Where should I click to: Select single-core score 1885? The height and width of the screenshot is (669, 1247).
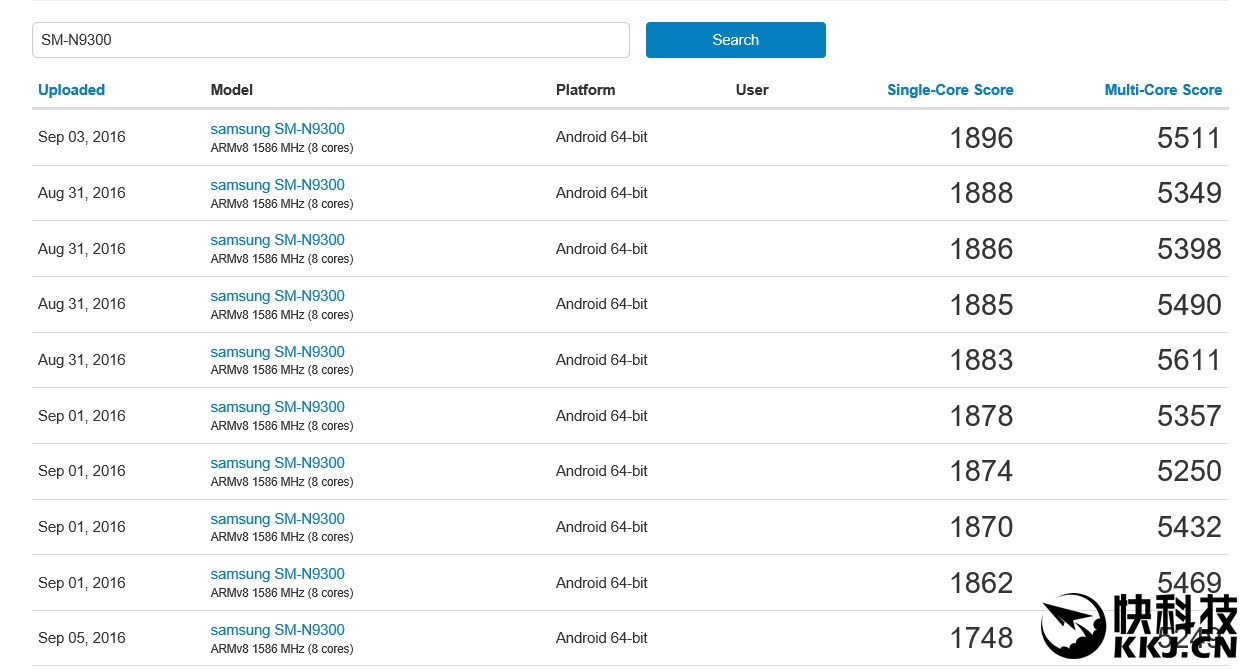(981, 305)
